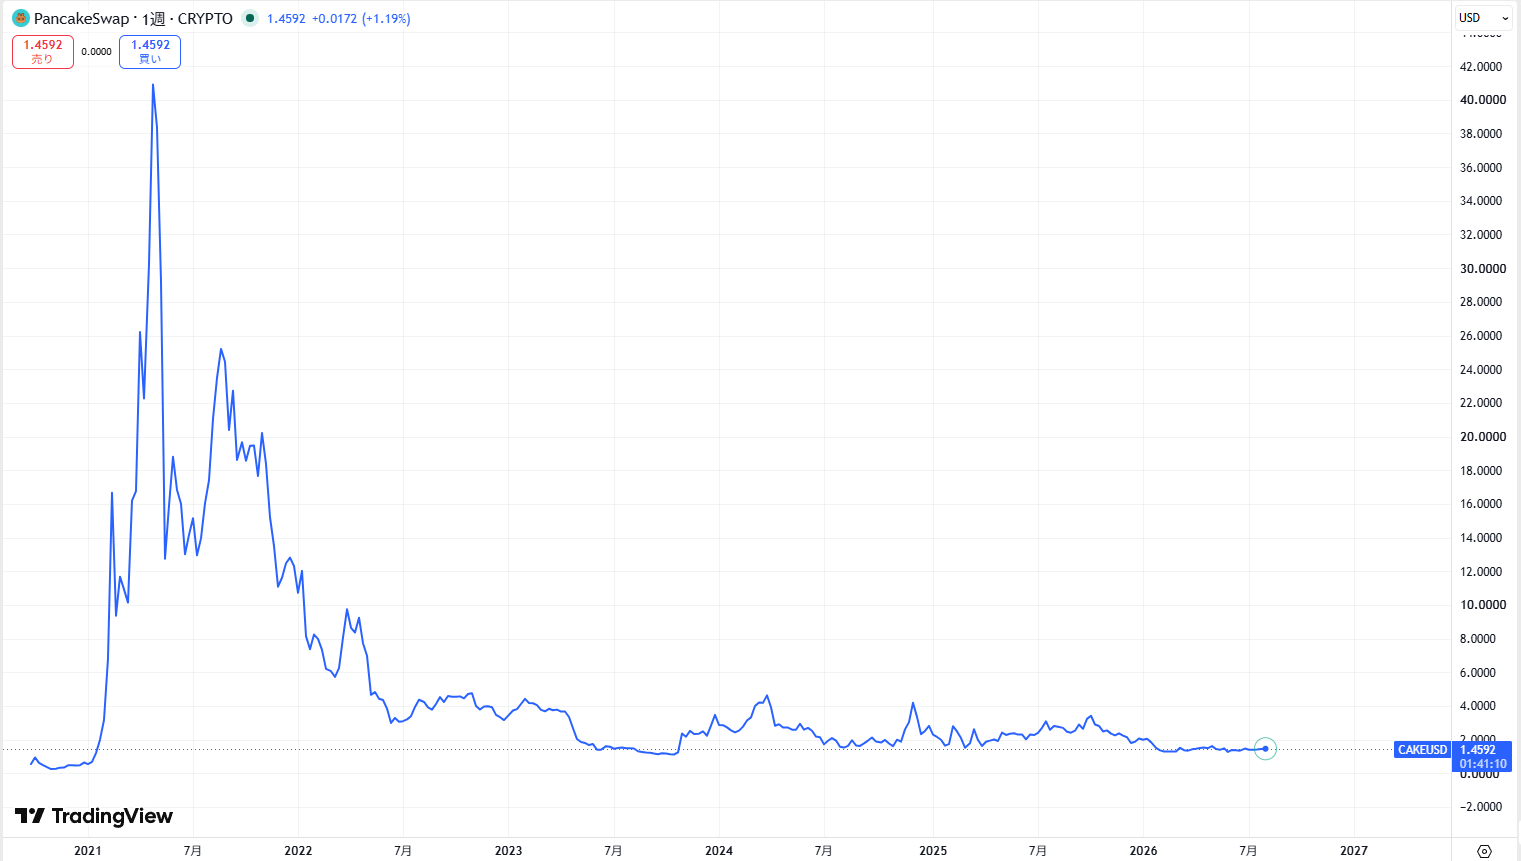
Task: Click the 6.0000 price scale label
Action: click(x=1478, y=673)
